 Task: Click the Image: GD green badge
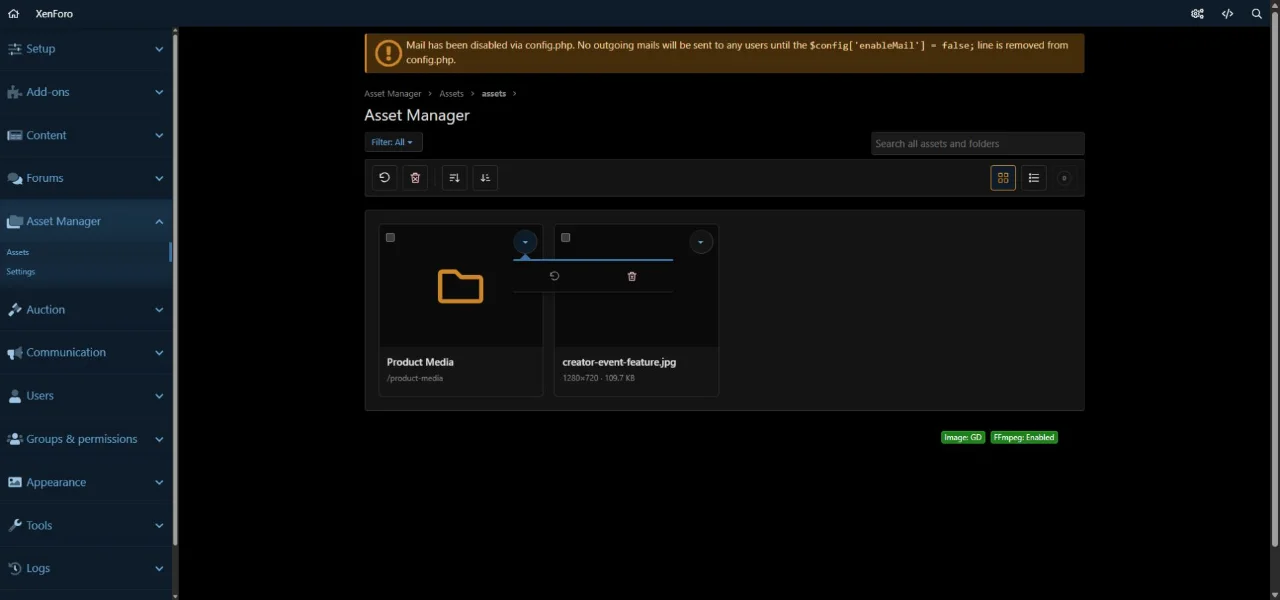(x=963, y=437)
